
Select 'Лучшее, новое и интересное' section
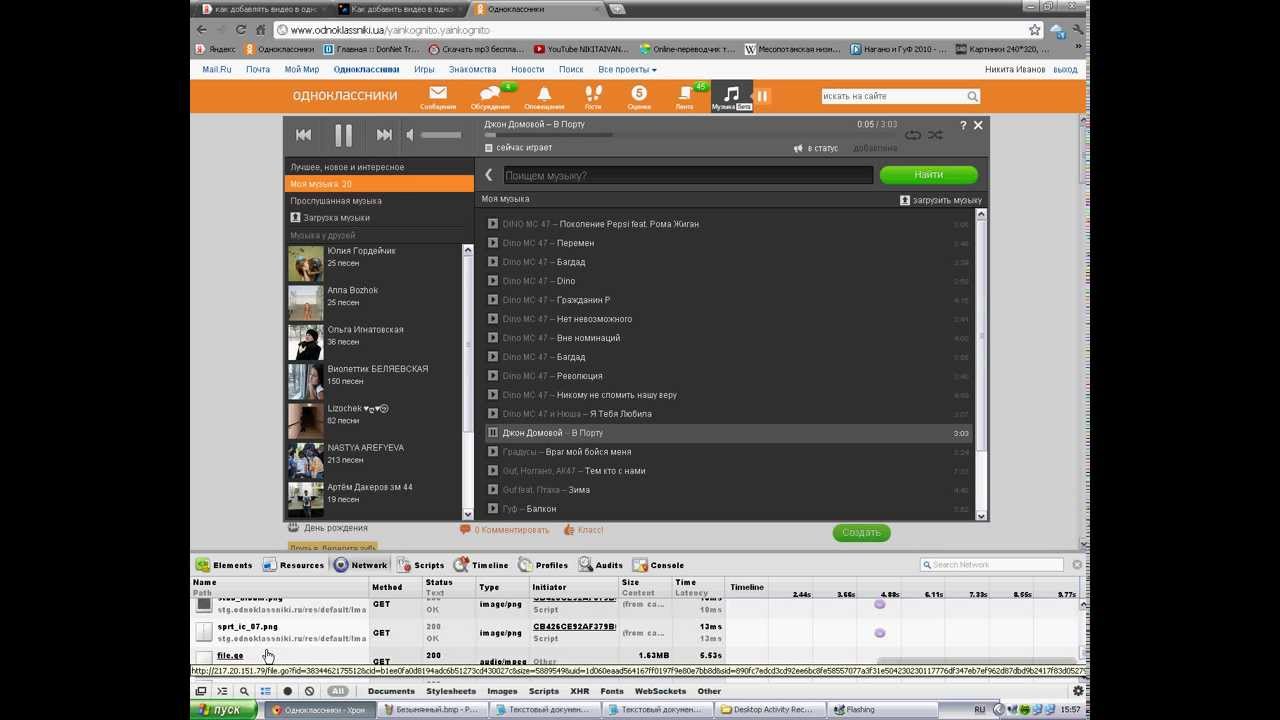tap(378, 167)
